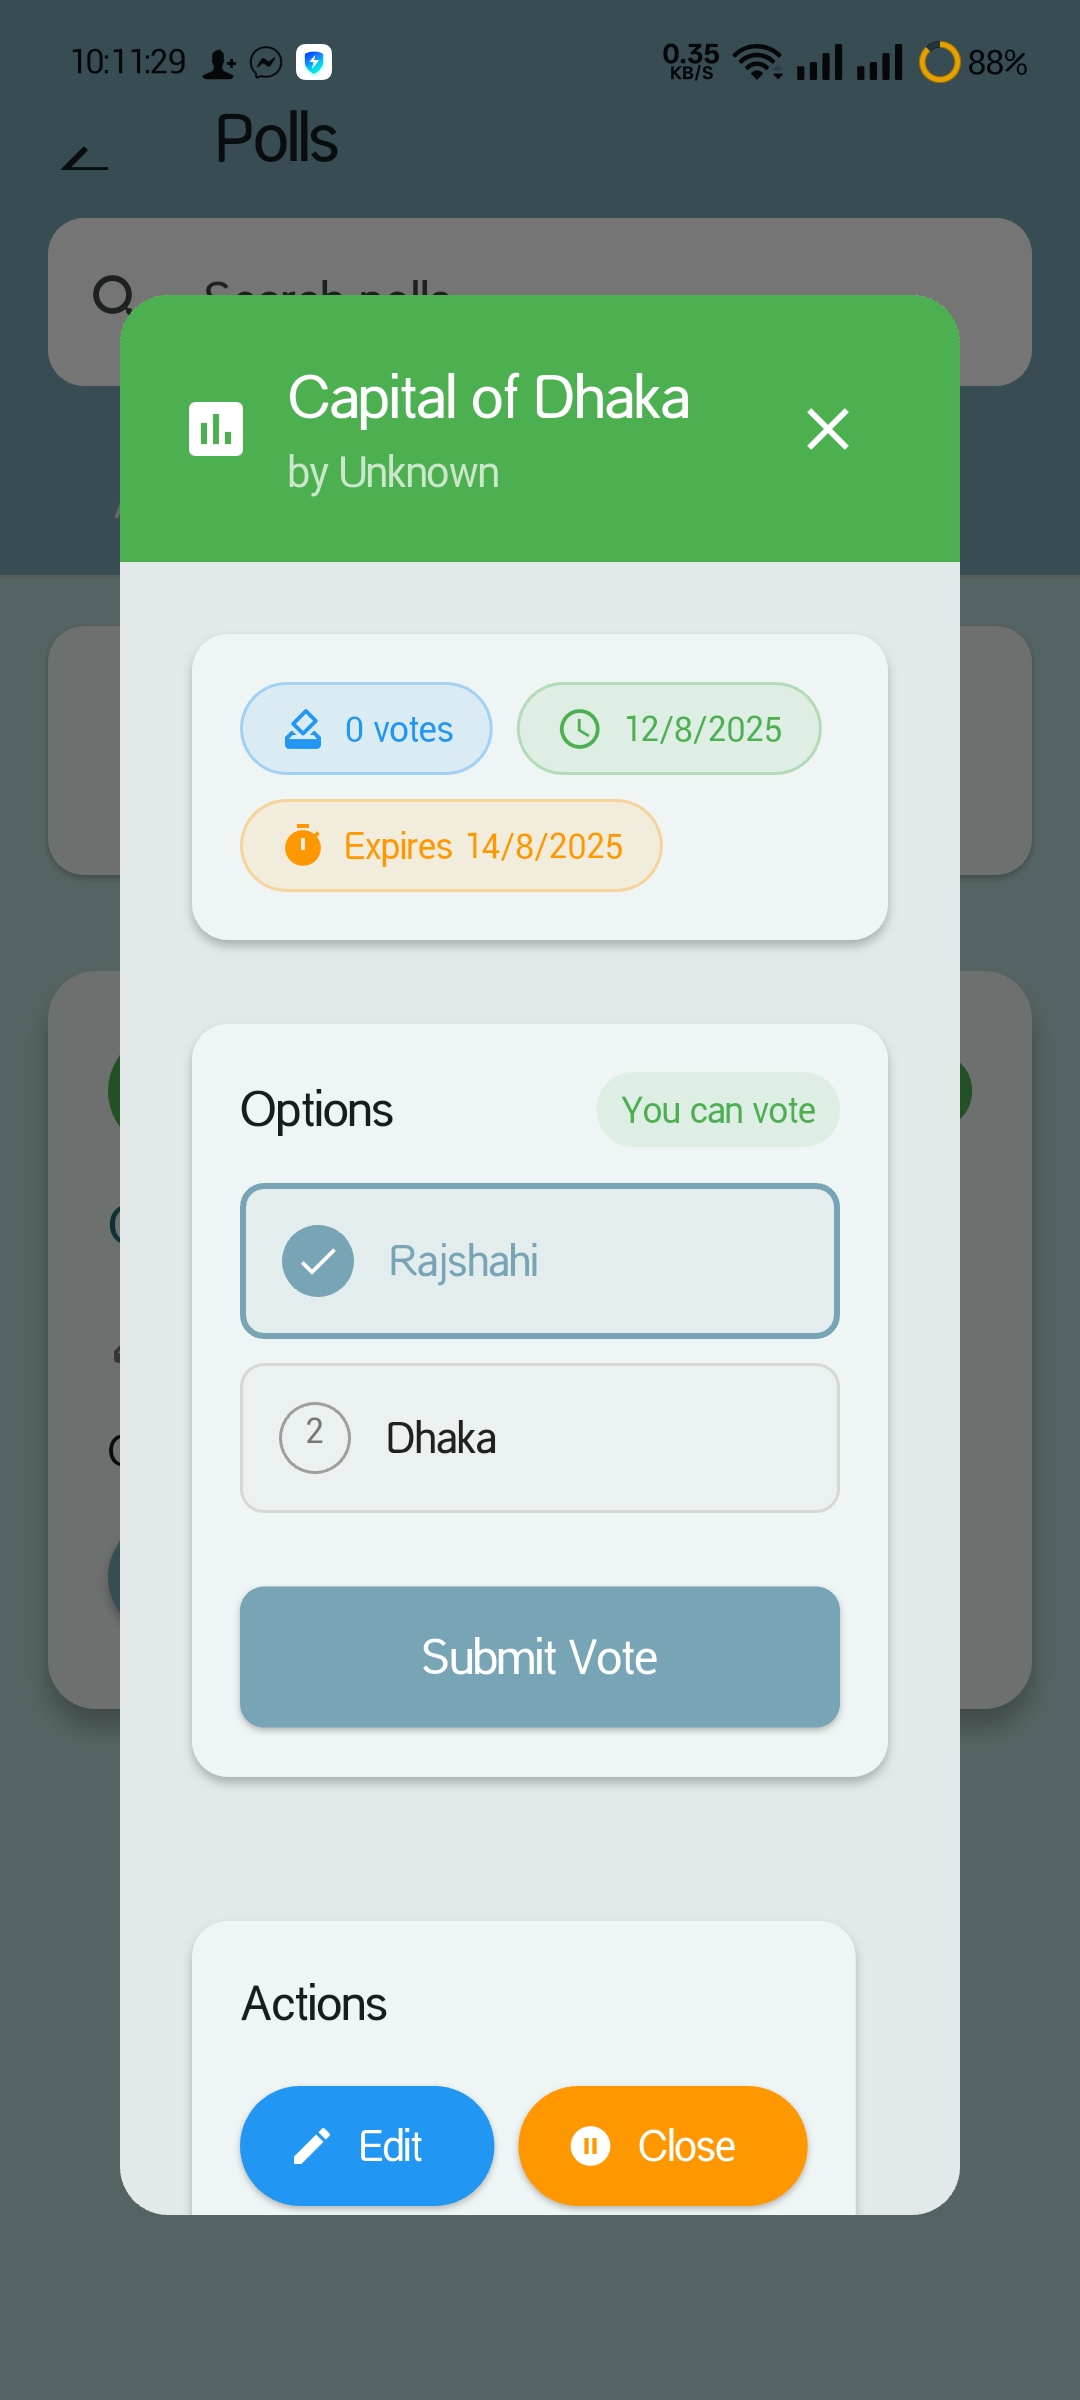Image resolution: width=1080 pixels, height=2400 pixels.
Task: Tap the orange timer icon near Expires
Action: [303, 845]
